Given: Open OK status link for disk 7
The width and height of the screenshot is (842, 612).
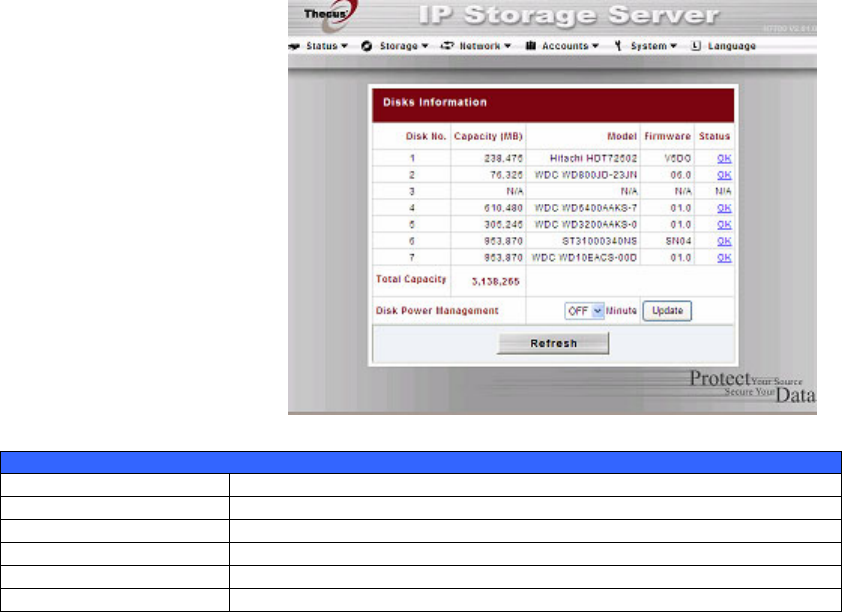Looking at the screenshot, I should [724, 258].
